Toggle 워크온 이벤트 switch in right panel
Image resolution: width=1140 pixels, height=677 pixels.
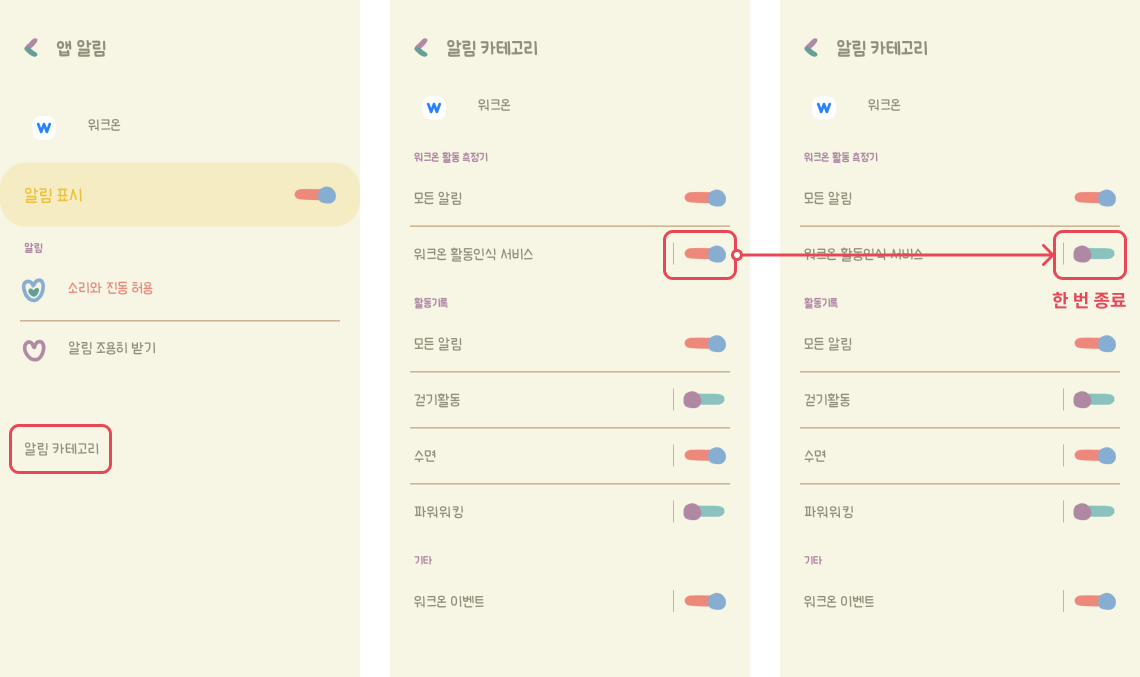1095,601
